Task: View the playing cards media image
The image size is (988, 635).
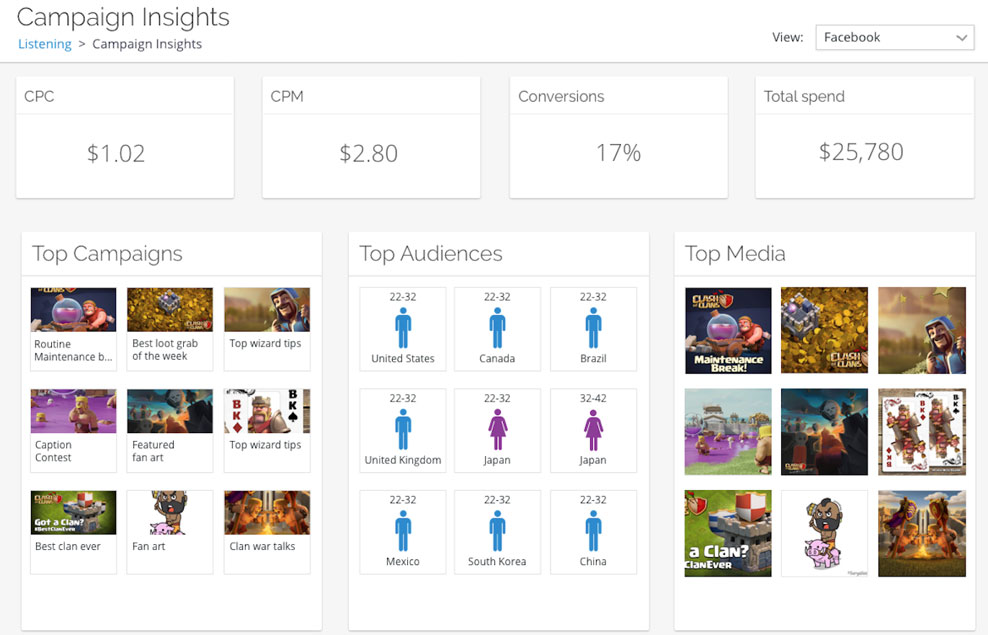Action: [x=922, y=432]
